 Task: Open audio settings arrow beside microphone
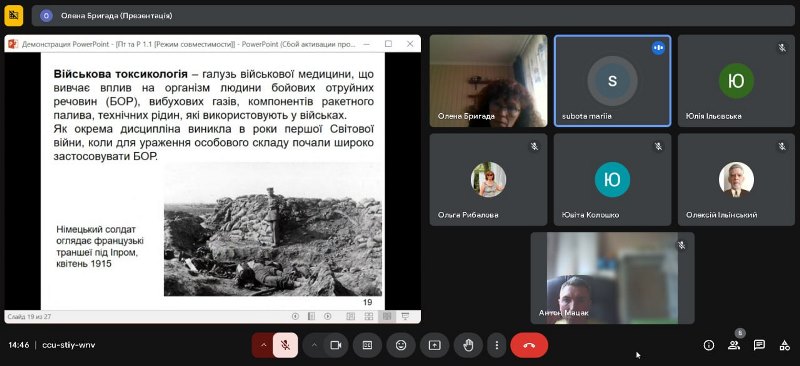[263, 346]
